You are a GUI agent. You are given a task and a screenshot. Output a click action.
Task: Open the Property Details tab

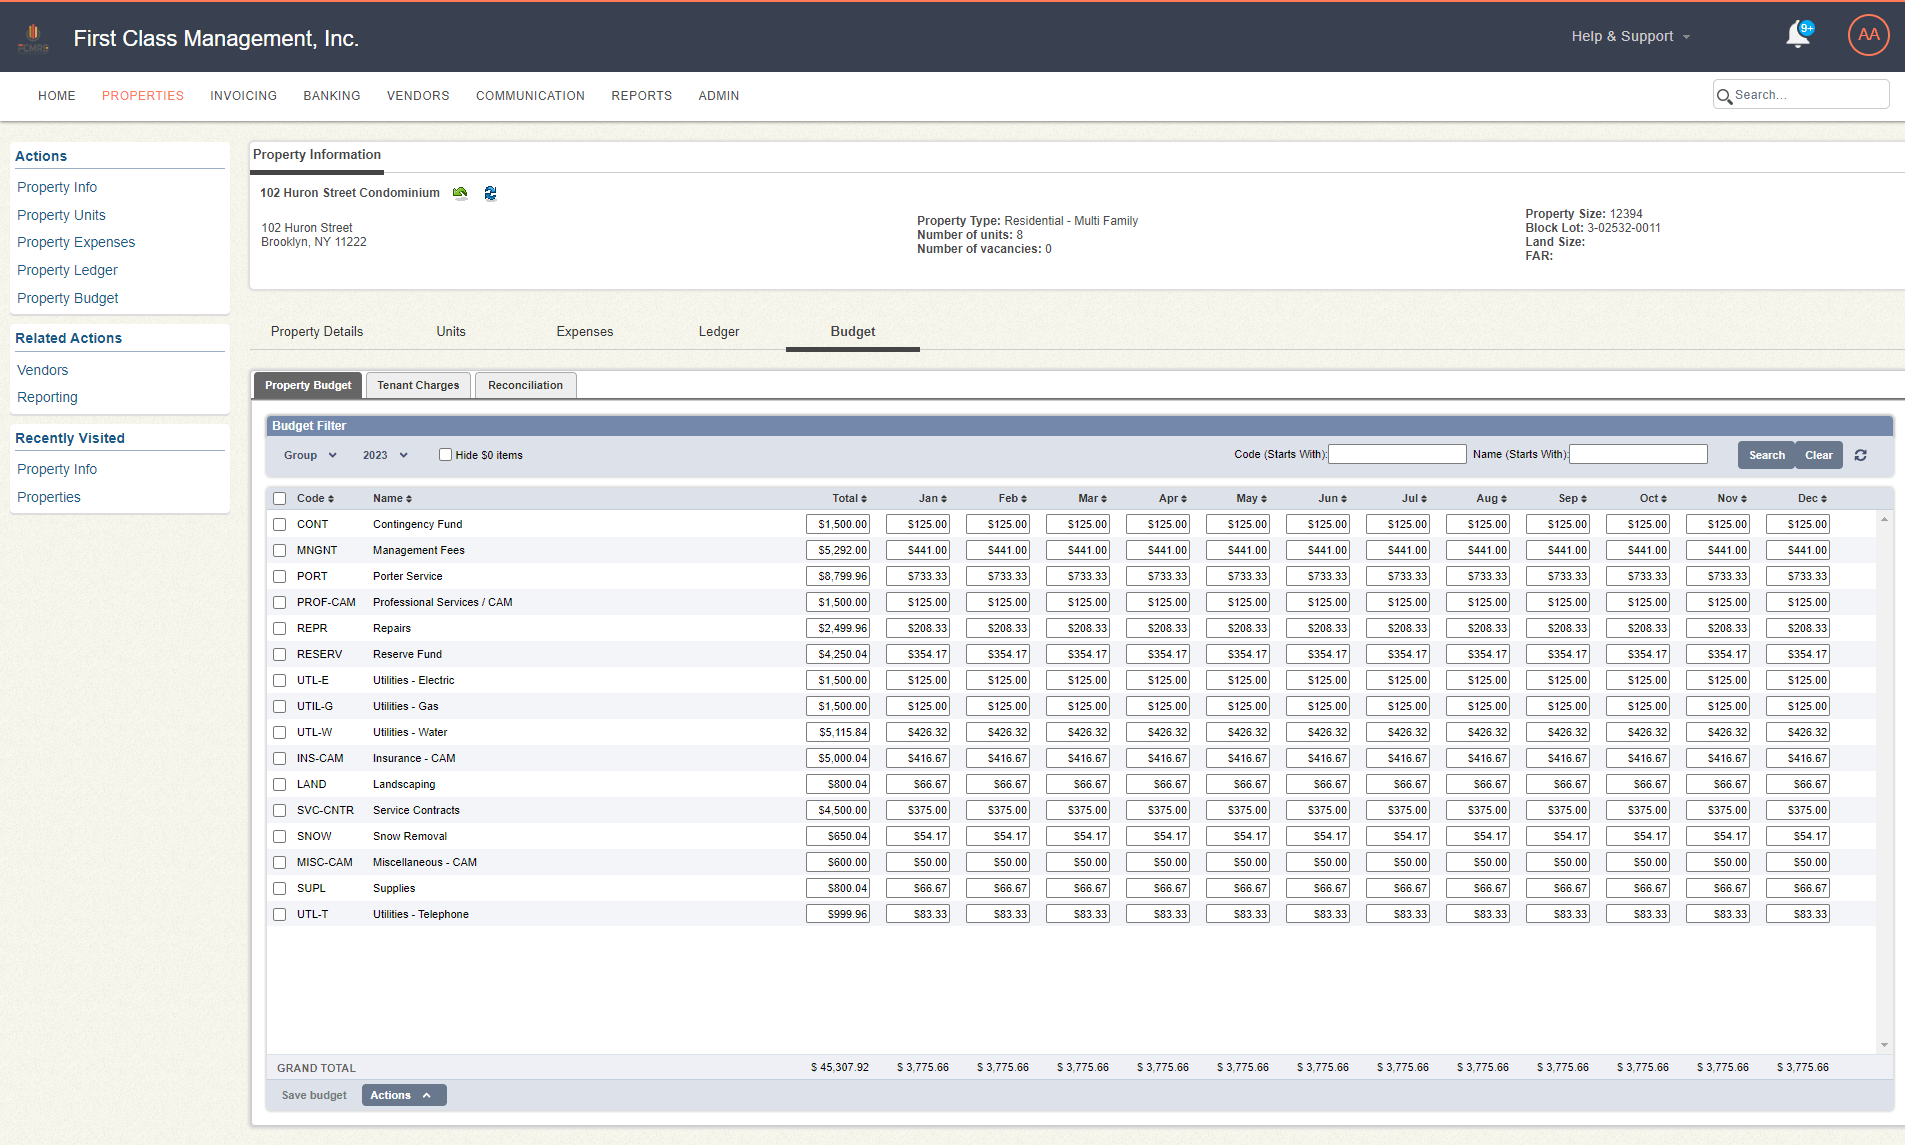(x=317, y=332)
